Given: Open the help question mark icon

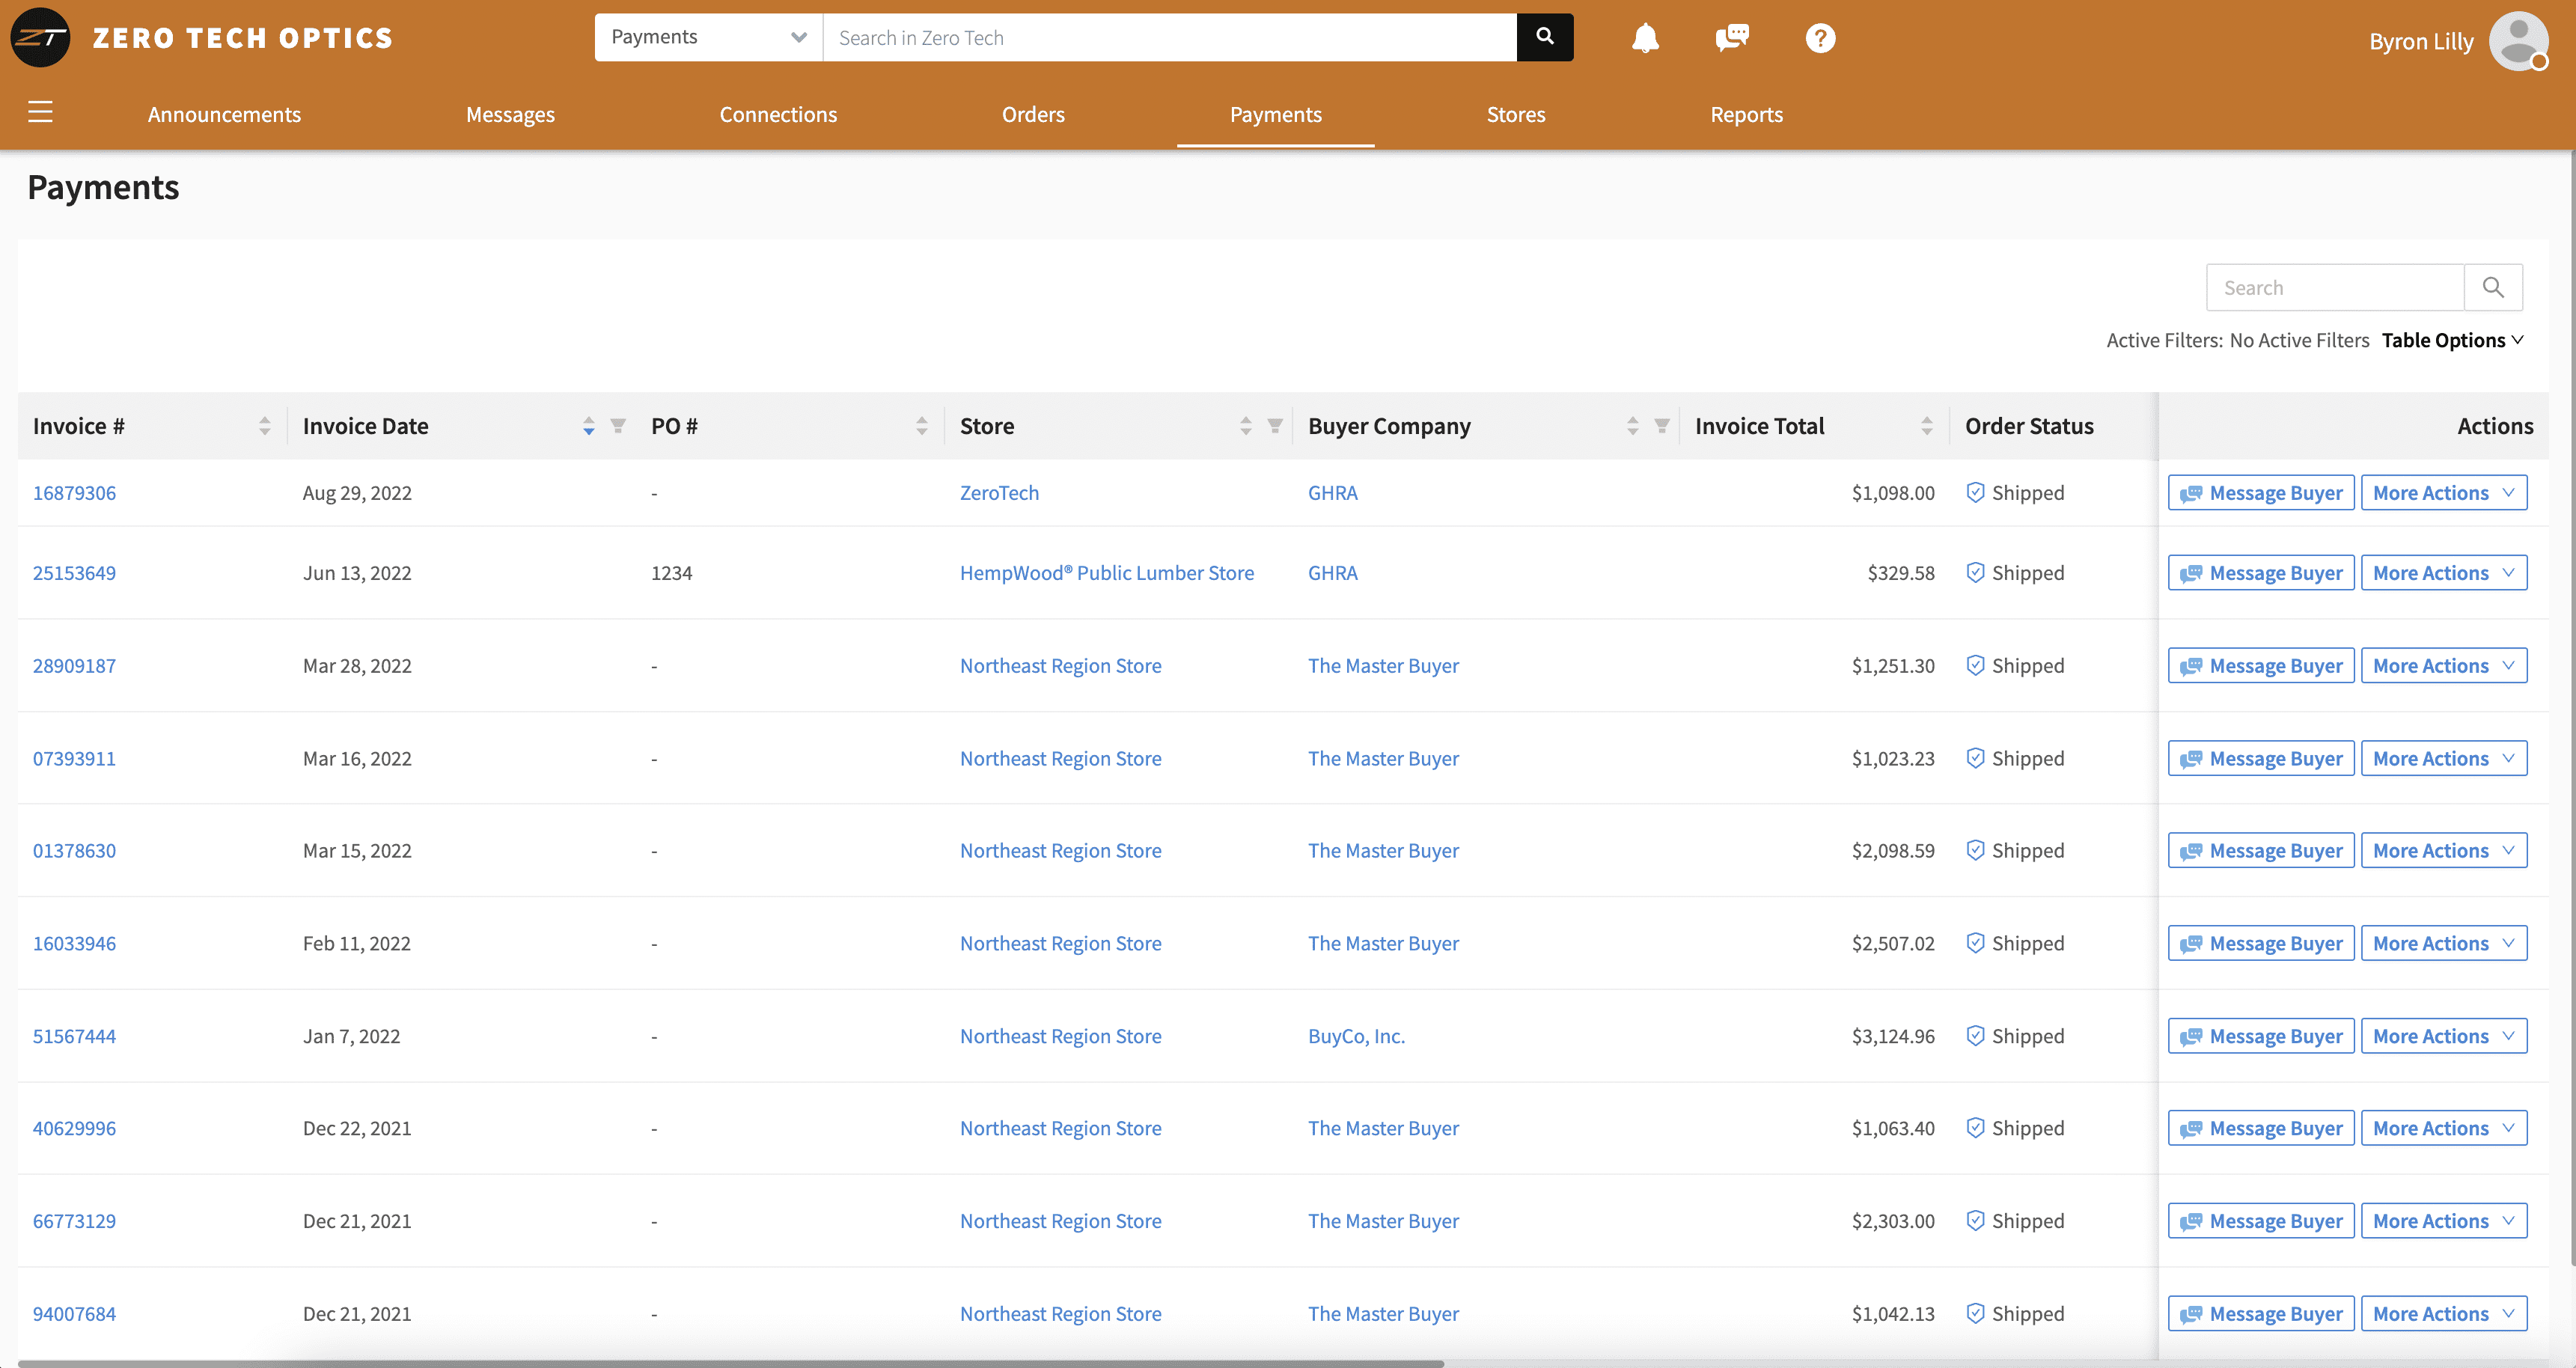Looking at the screenshot, I should click(1820, 38).
